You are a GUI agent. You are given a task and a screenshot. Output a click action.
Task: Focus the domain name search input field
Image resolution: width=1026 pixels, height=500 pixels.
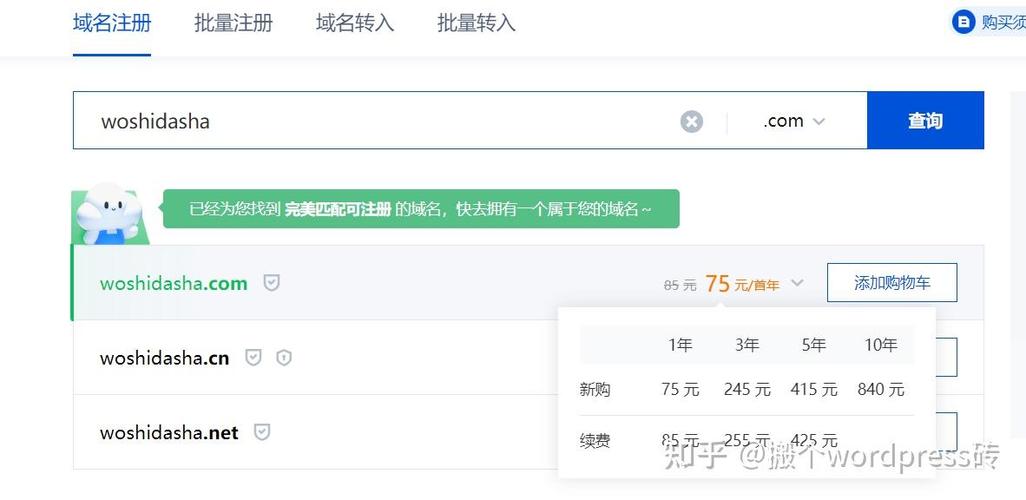point(380,121)
